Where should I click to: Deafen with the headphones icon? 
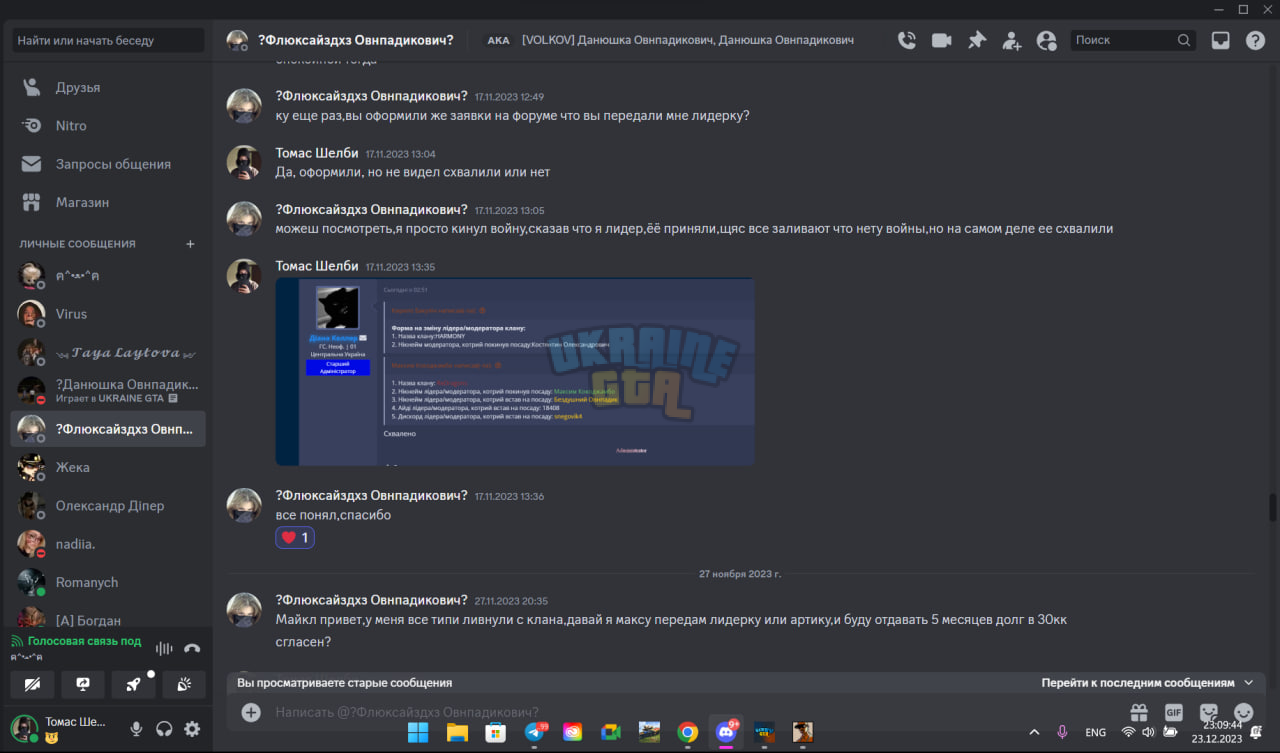pos(164,729)
